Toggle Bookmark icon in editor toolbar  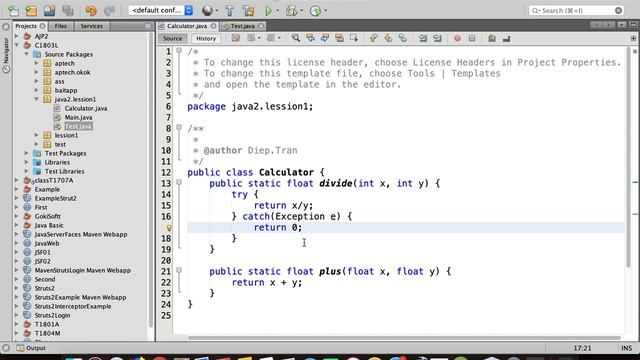402,38
